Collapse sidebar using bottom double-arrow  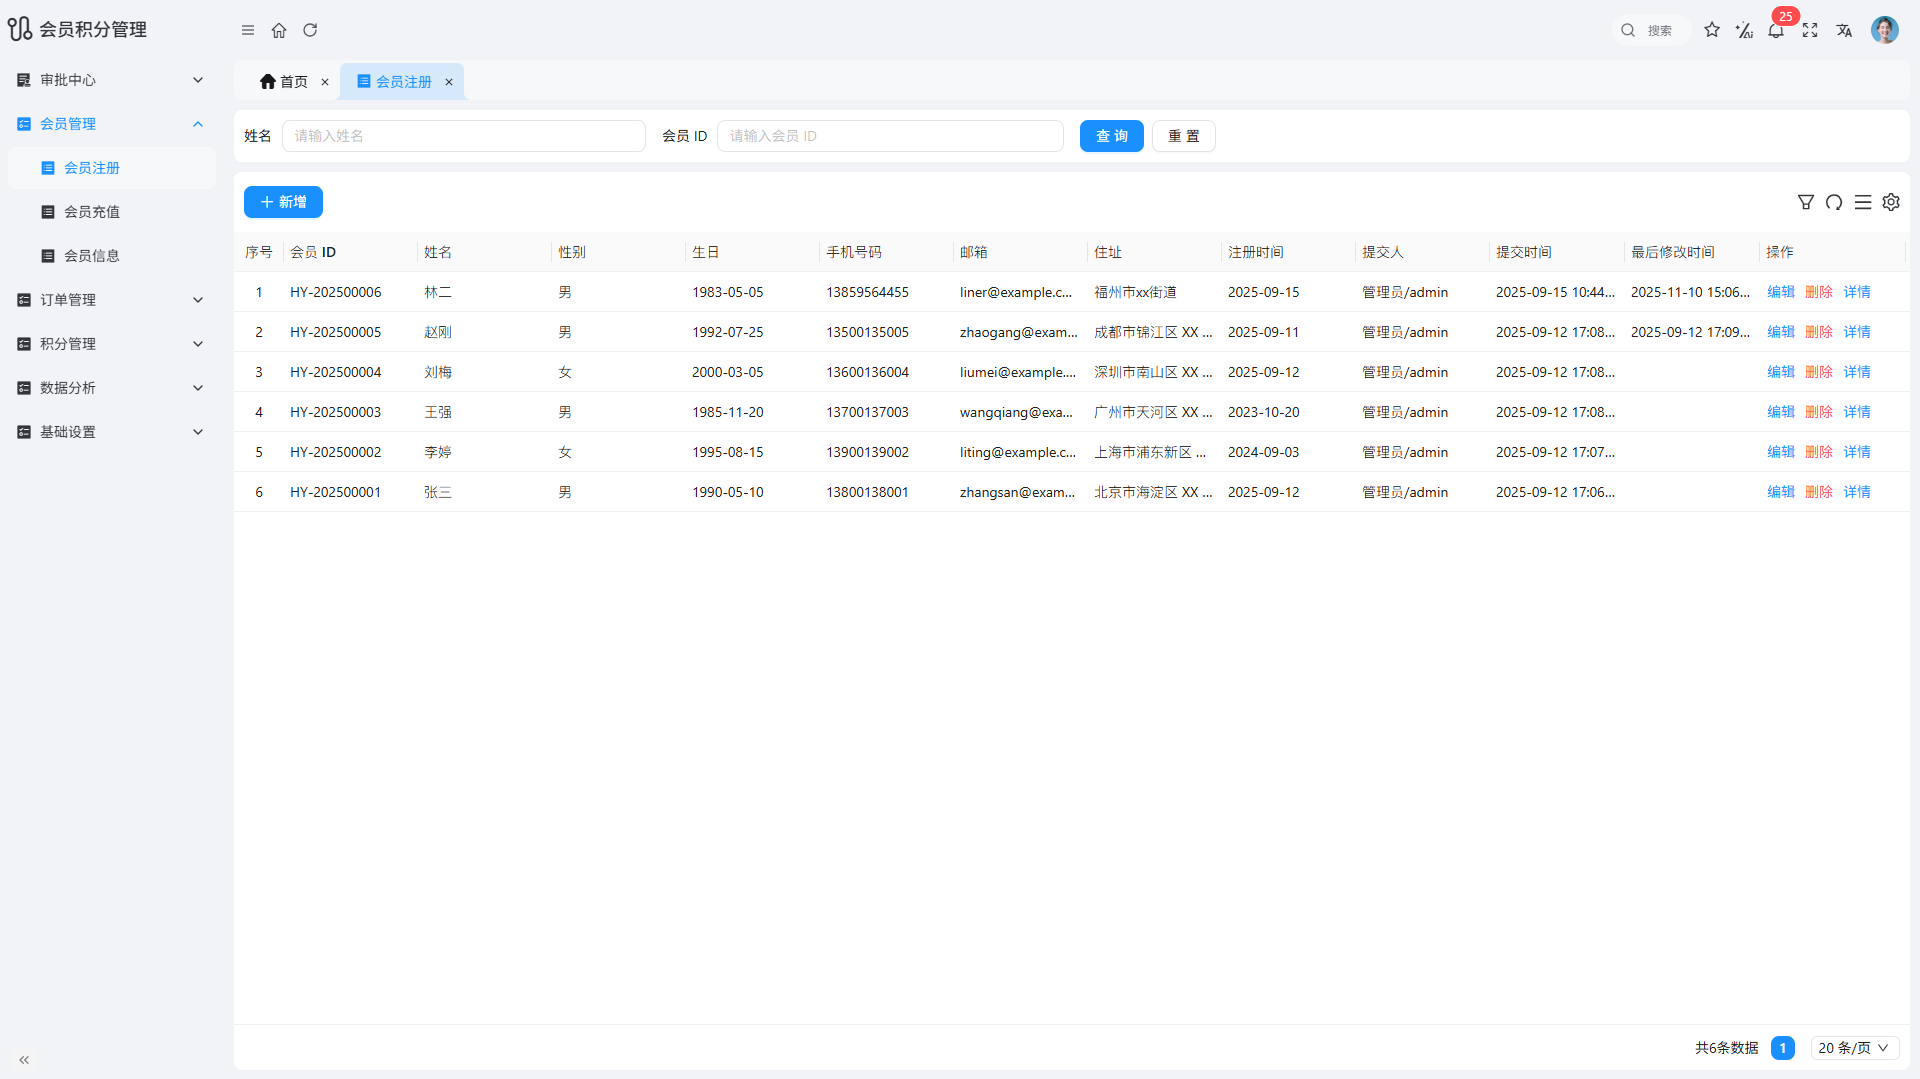click(x=24, y=1059)
